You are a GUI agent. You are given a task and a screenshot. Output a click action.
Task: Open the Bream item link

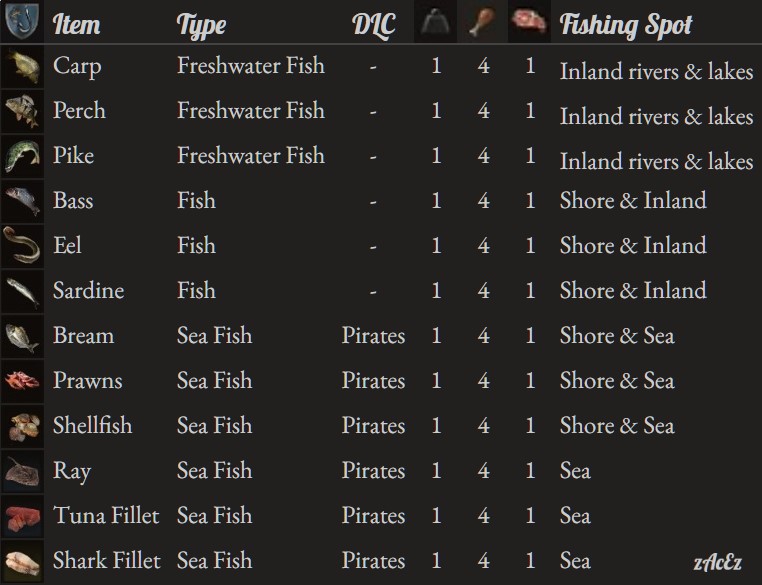83,336
